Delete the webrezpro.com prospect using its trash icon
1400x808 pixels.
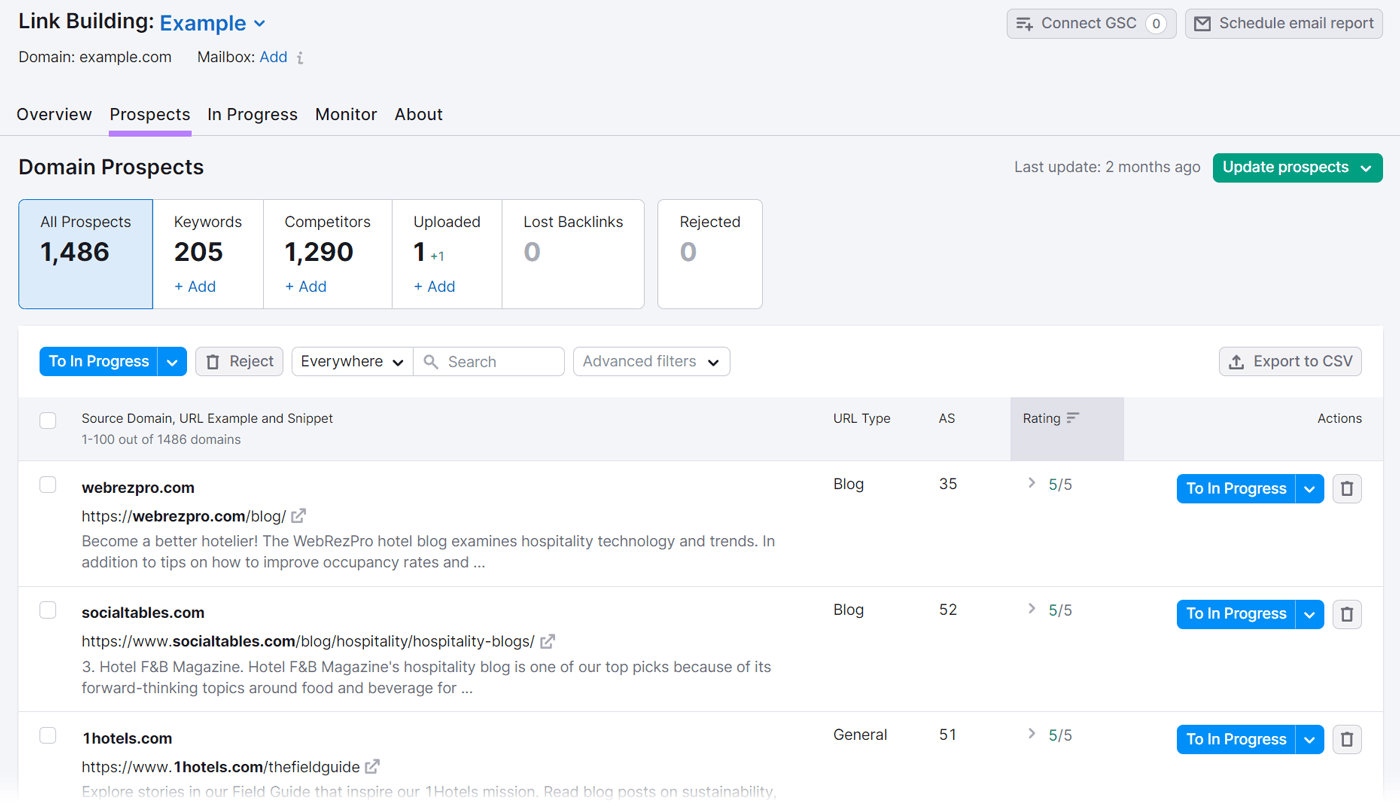point(1346,488)
